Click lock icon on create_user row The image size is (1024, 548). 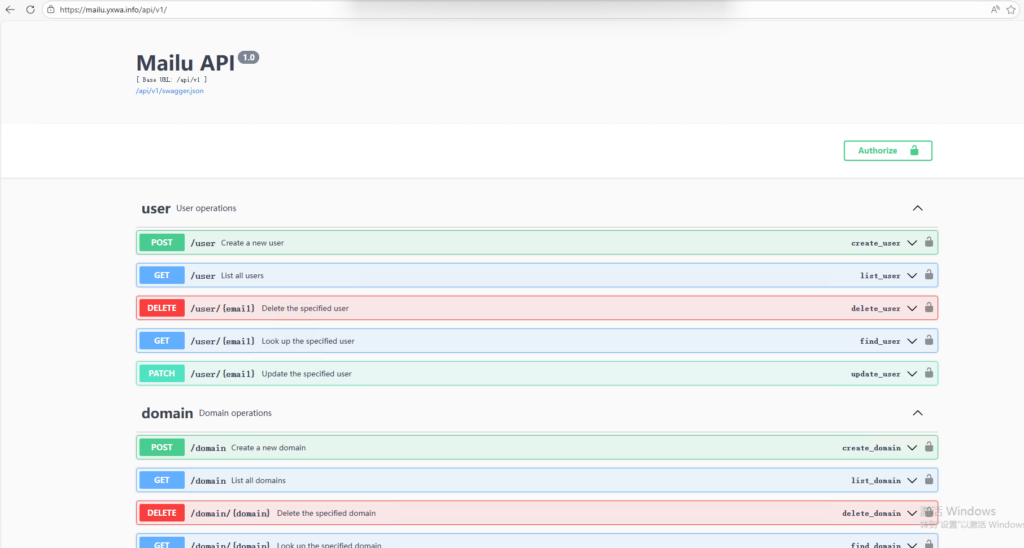(x=929, y=242)
